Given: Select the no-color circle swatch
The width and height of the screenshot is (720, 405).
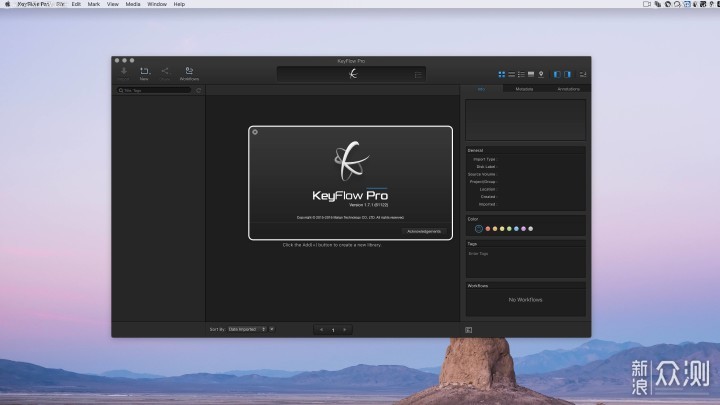Looking at the screenshot, I should [x=478, y=229].
